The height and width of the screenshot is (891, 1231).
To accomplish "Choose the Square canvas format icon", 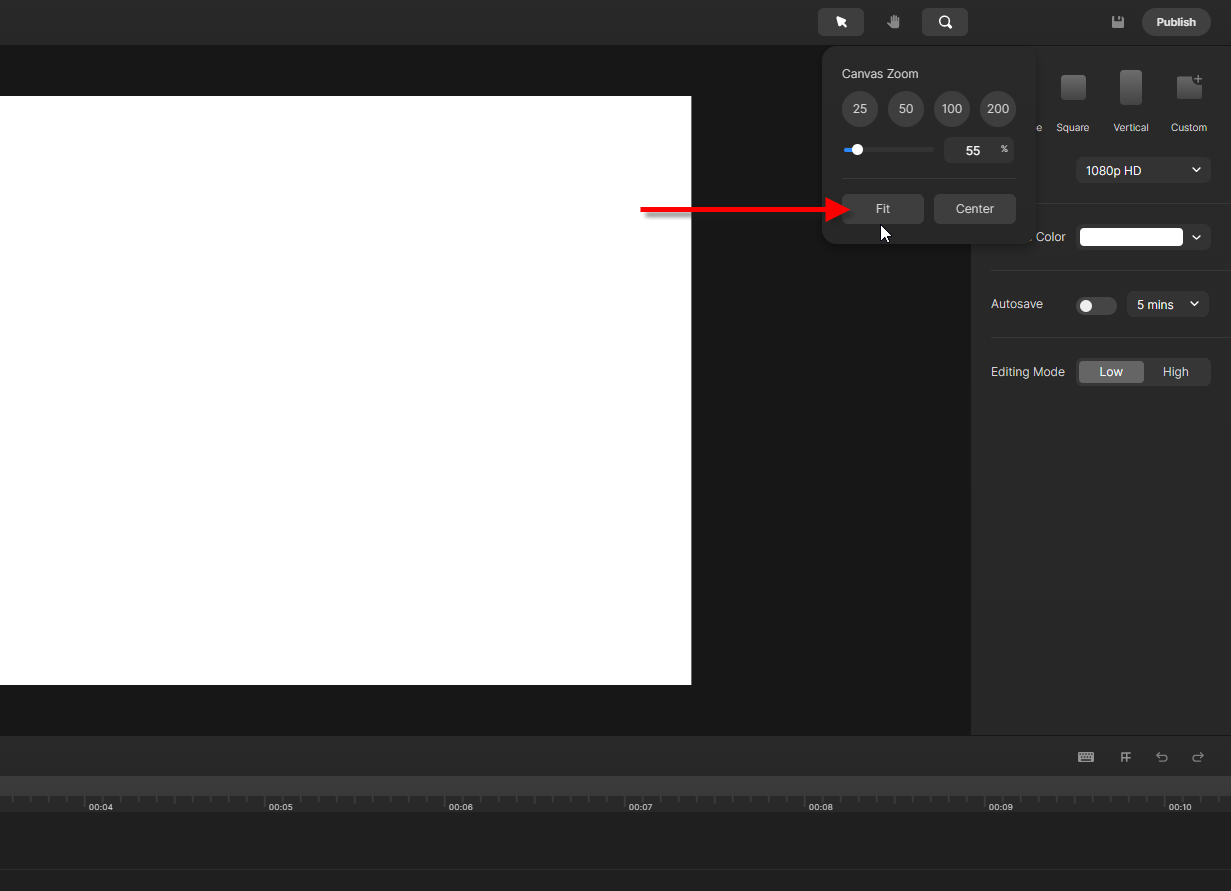I will click(x=1073, y=89).
